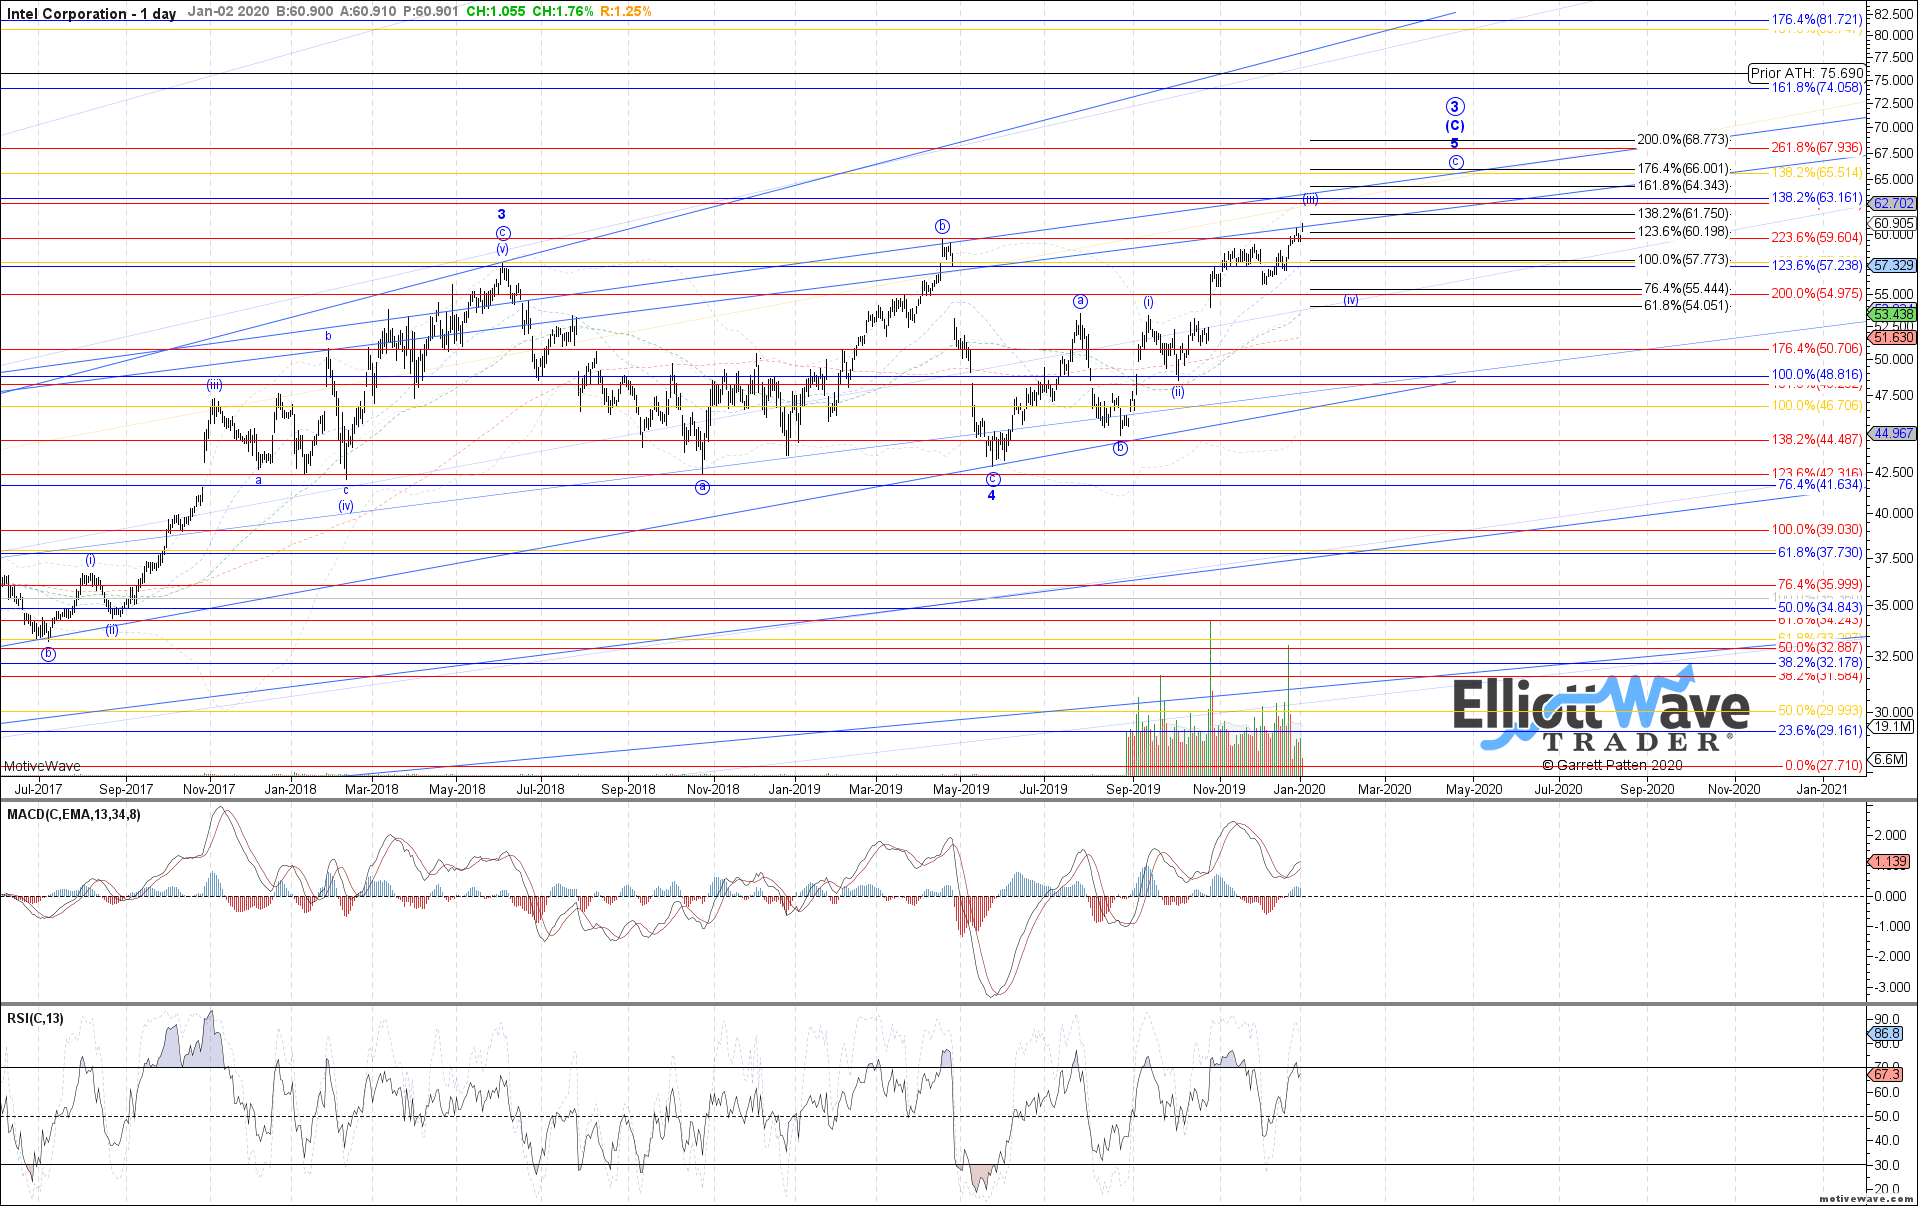Click the "176.4%(66.001)" extension label
The height and width of the screenshot is (1206, 1918).
1682,169
